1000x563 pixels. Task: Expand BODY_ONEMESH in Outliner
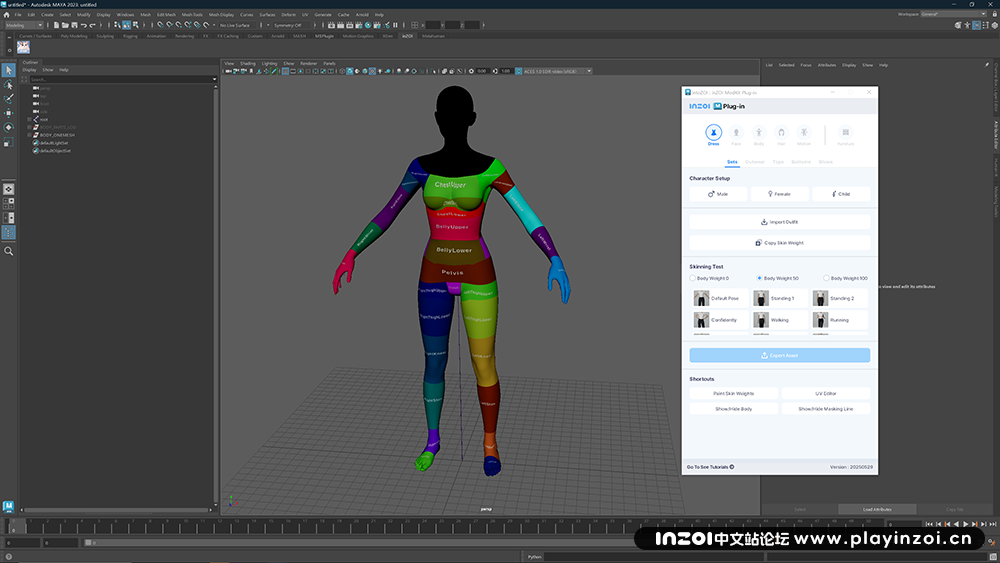click(29, 135)
